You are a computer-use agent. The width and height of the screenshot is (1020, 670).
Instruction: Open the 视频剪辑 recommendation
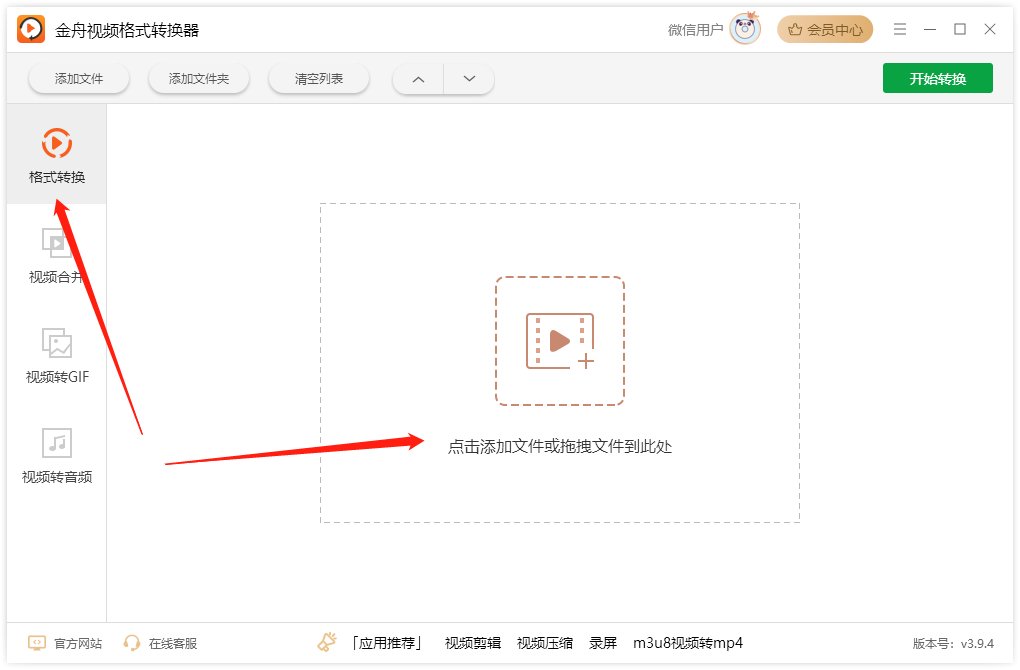[x=471, y=643]
